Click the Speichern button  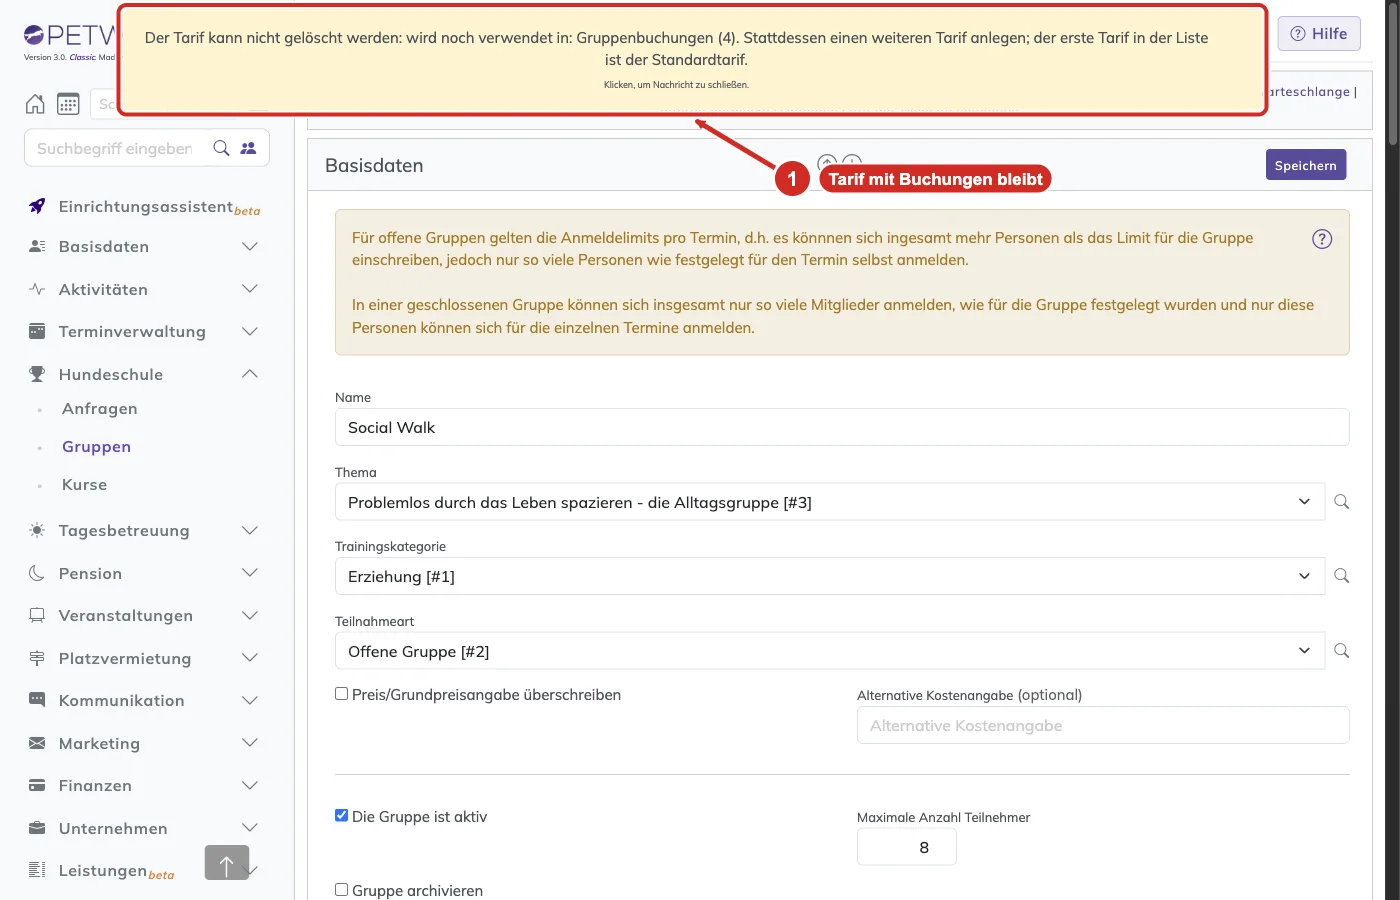pyautogui.click(x=1306, y=165)
